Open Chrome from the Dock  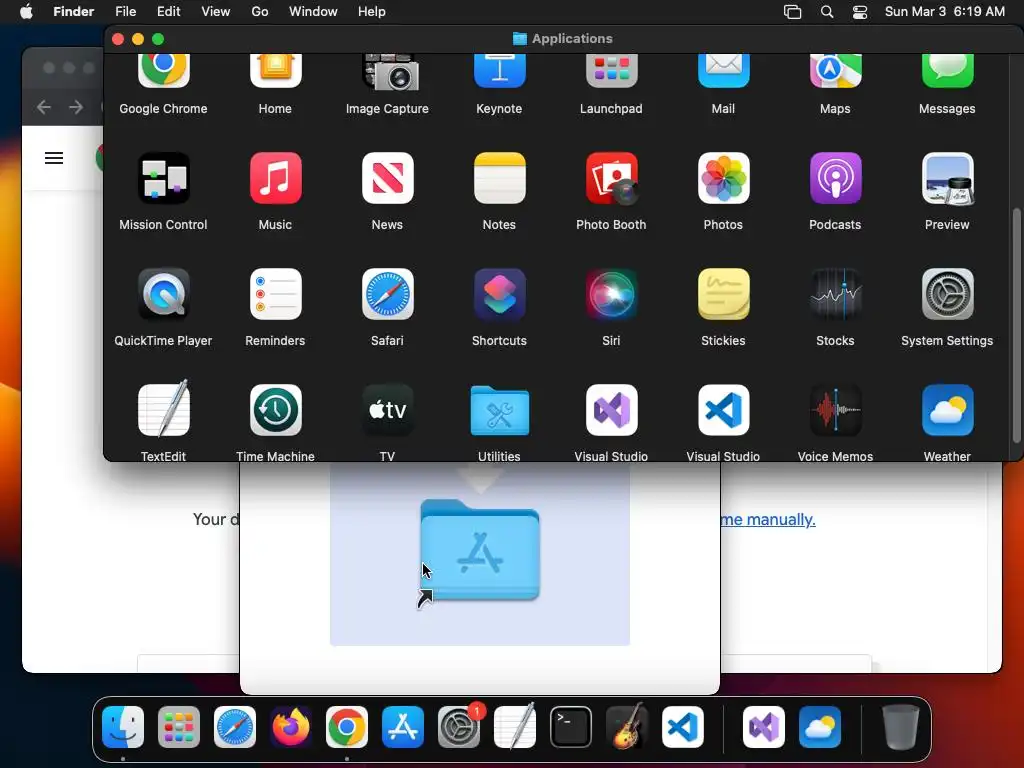point(347,727)
